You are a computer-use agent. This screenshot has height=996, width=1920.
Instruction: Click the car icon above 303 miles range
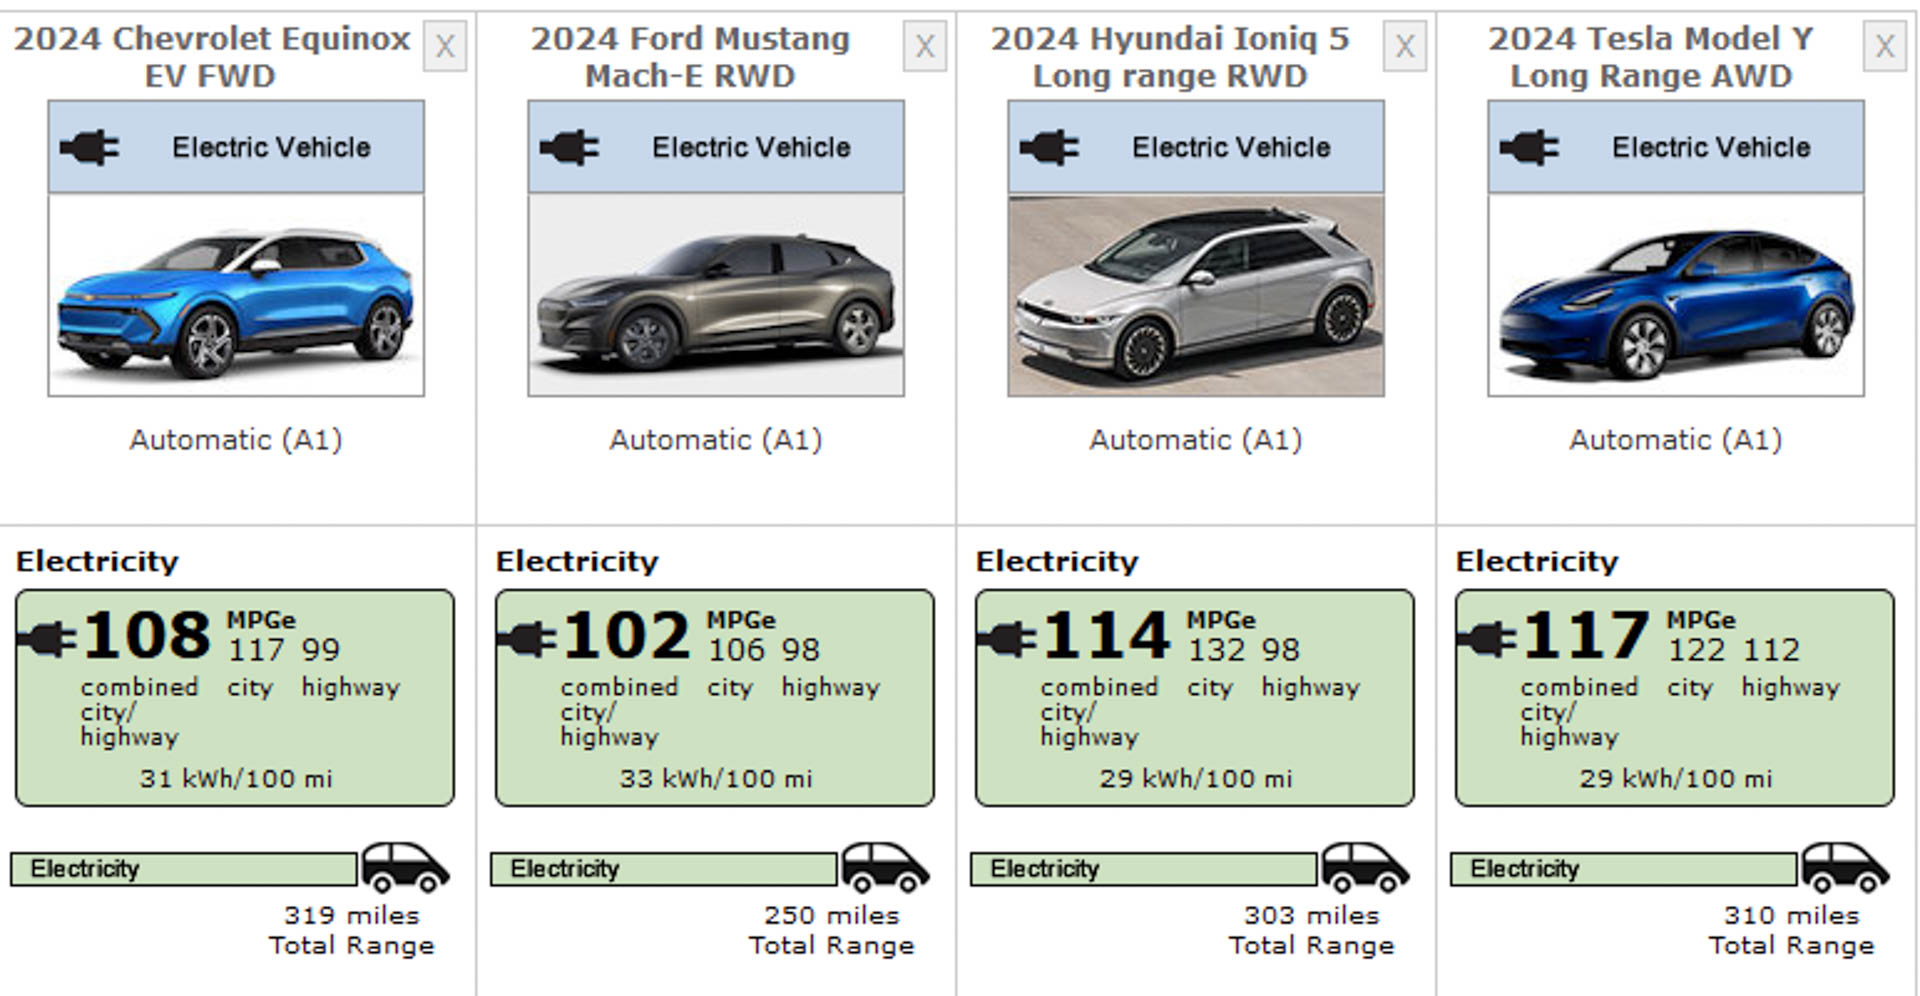tap(1365, 867)
